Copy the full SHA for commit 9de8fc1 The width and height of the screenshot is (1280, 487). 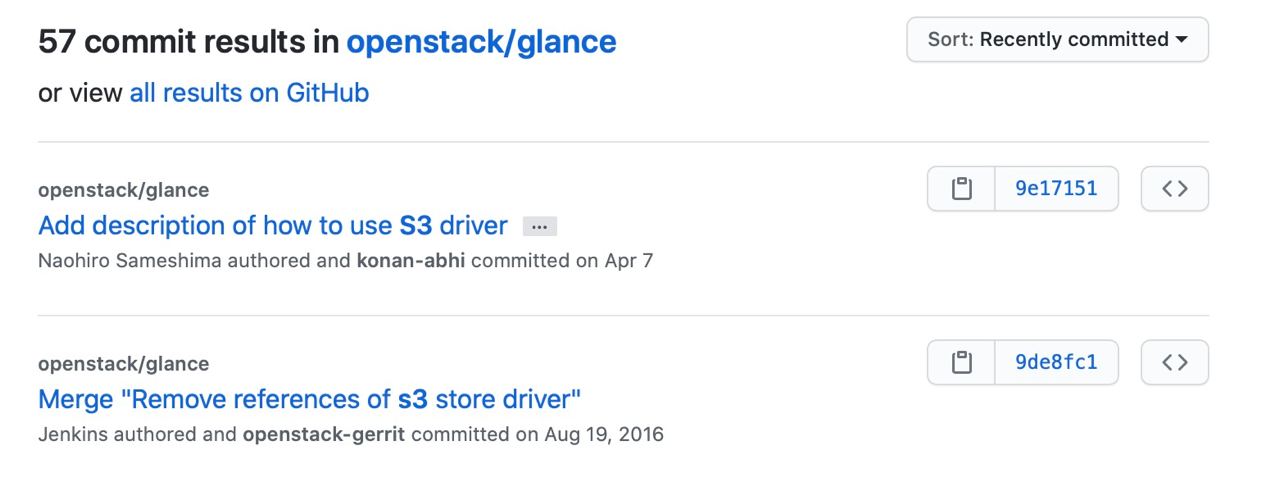pos(961,363)
